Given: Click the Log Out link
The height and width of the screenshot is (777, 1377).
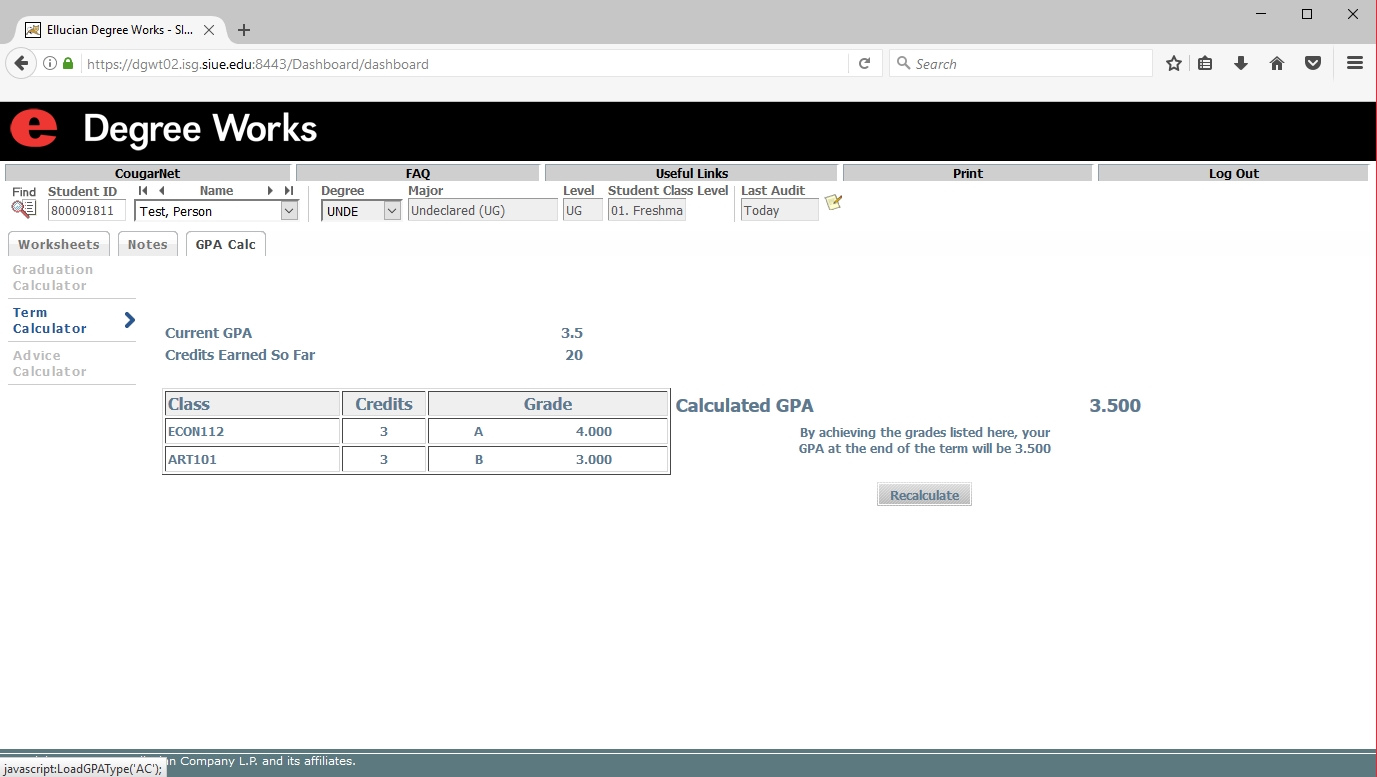Looking at the screenshot, I should 1233,173.
